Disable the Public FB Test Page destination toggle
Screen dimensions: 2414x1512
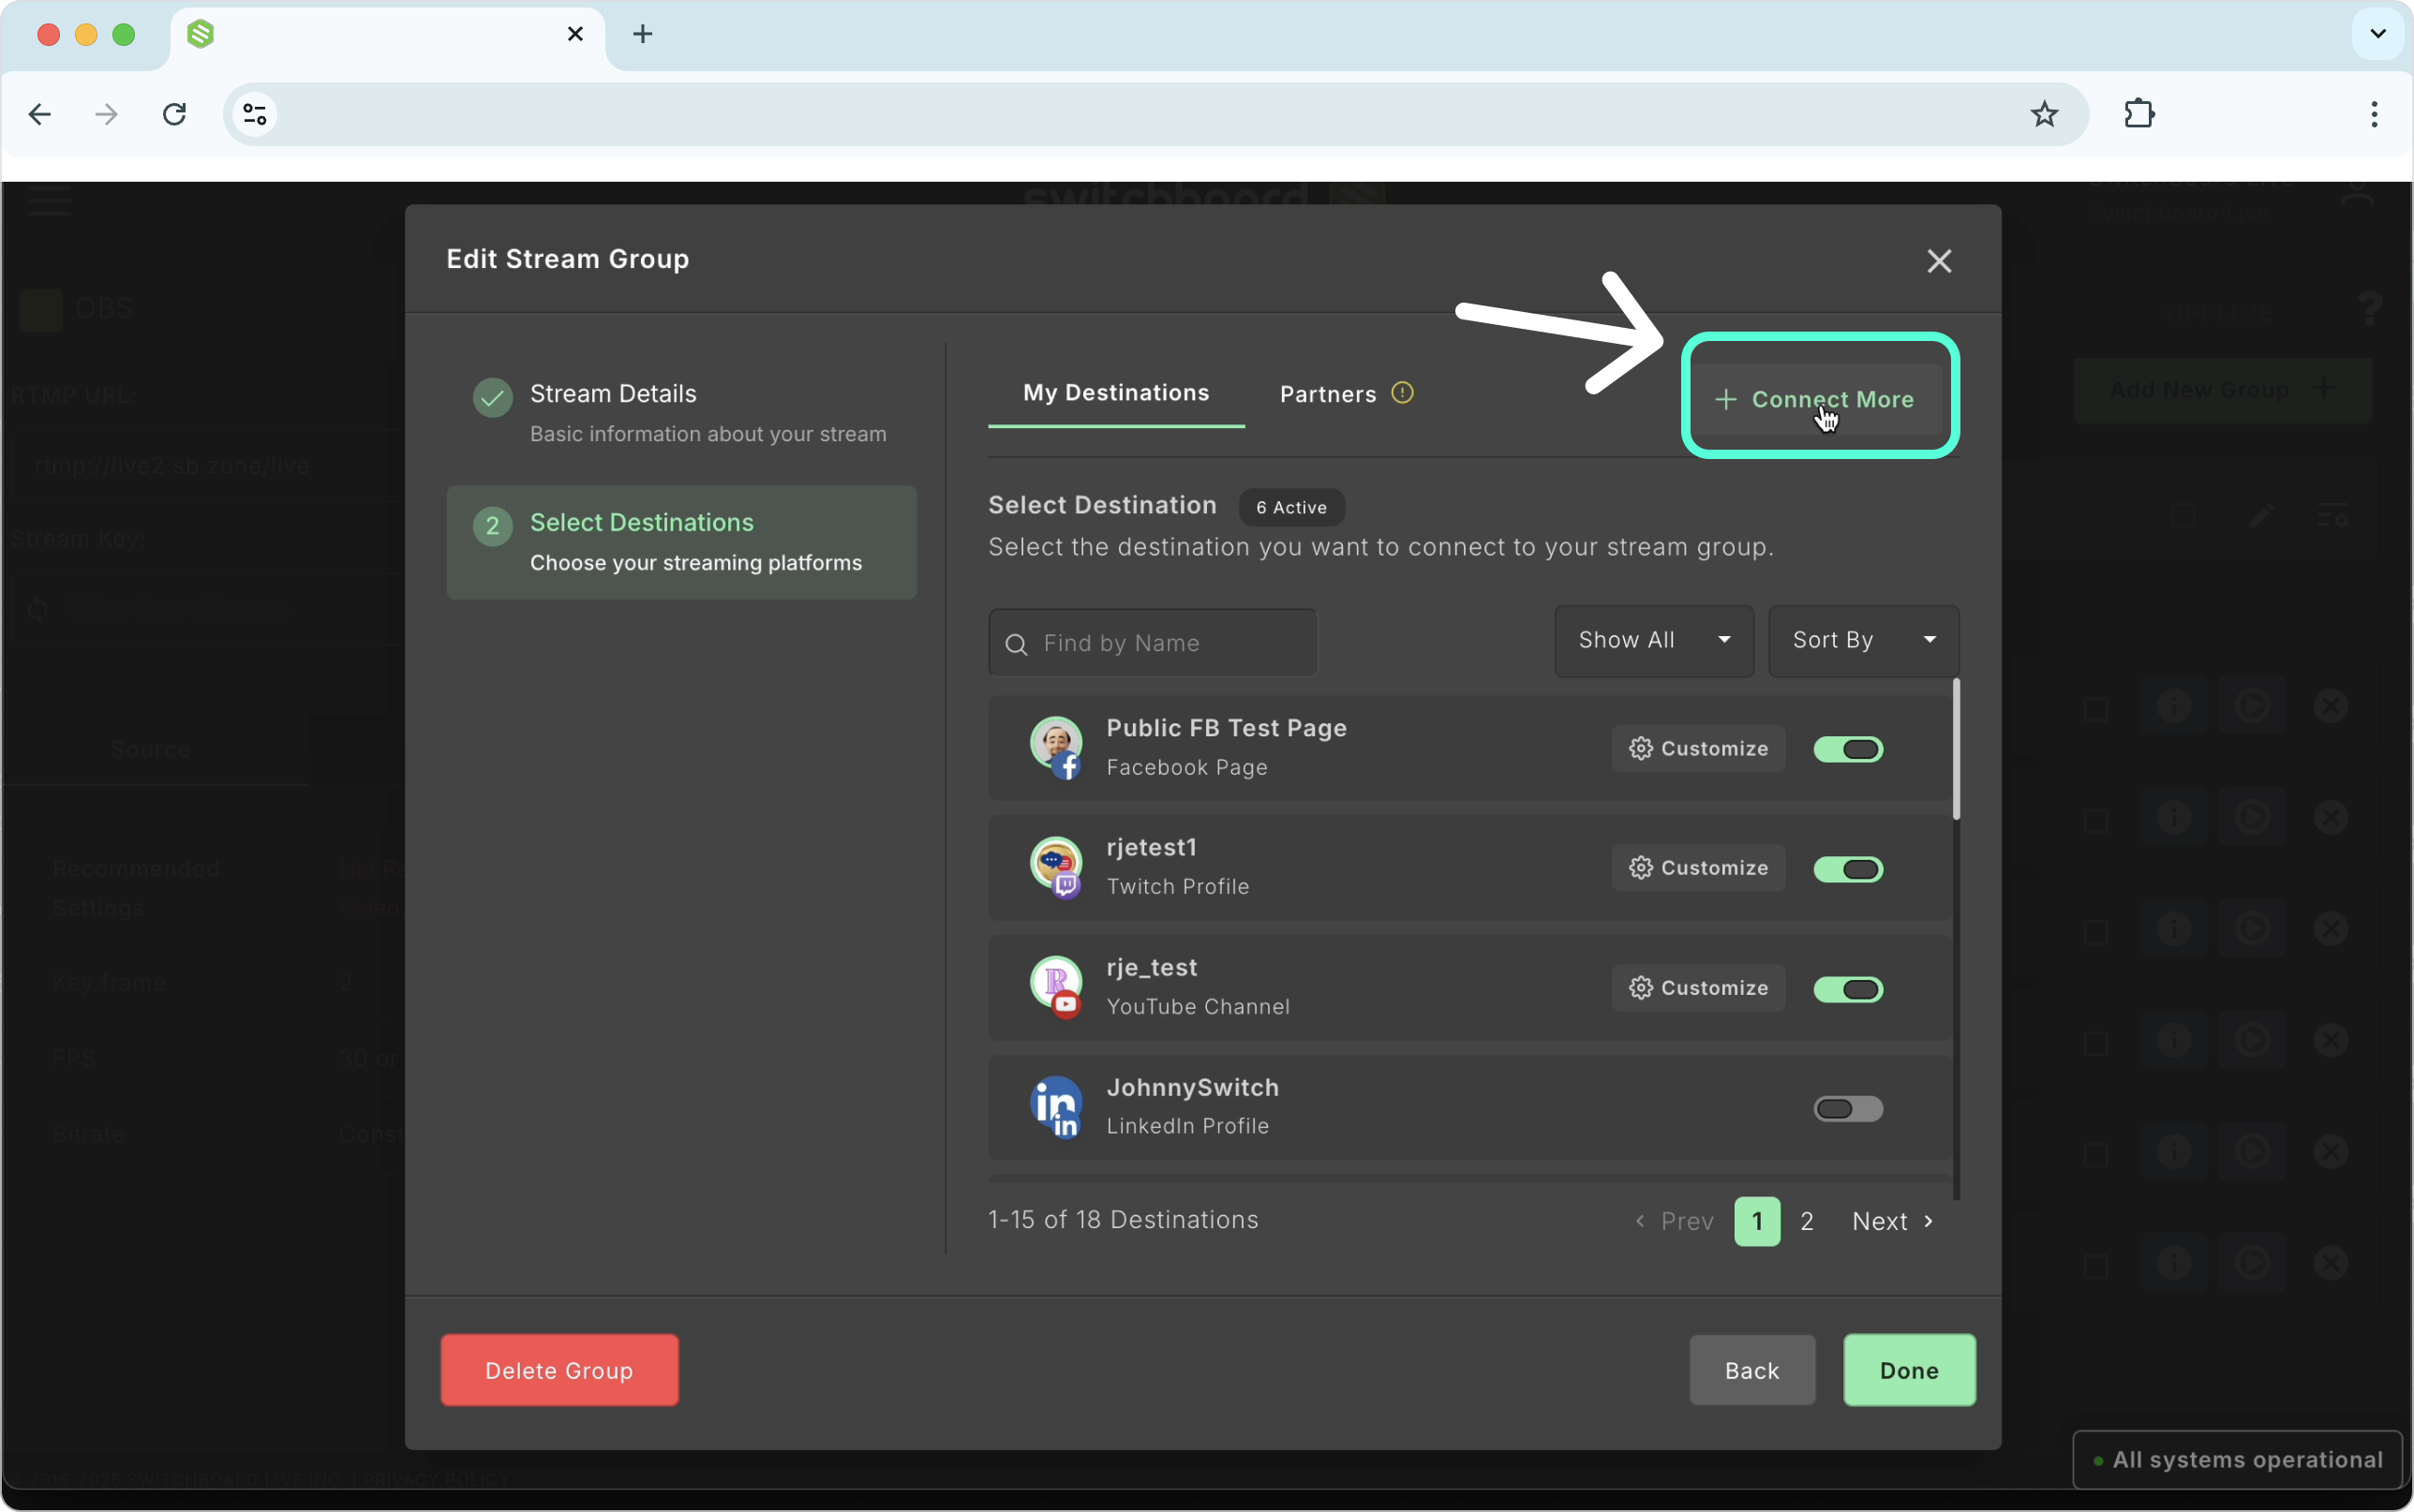pos(1847,749)
